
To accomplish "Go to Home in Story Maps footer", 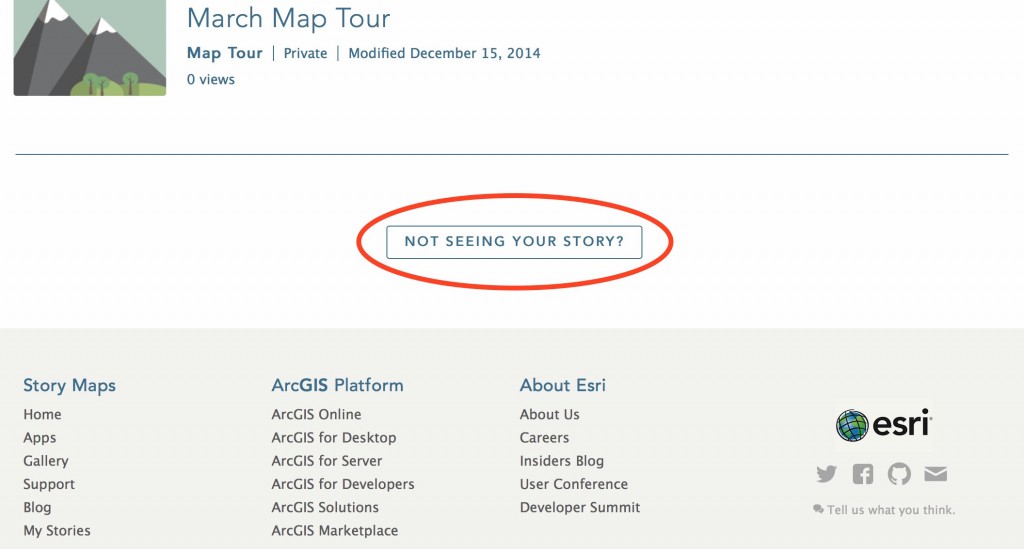I will pyautogui.click(x=42, y=414).
